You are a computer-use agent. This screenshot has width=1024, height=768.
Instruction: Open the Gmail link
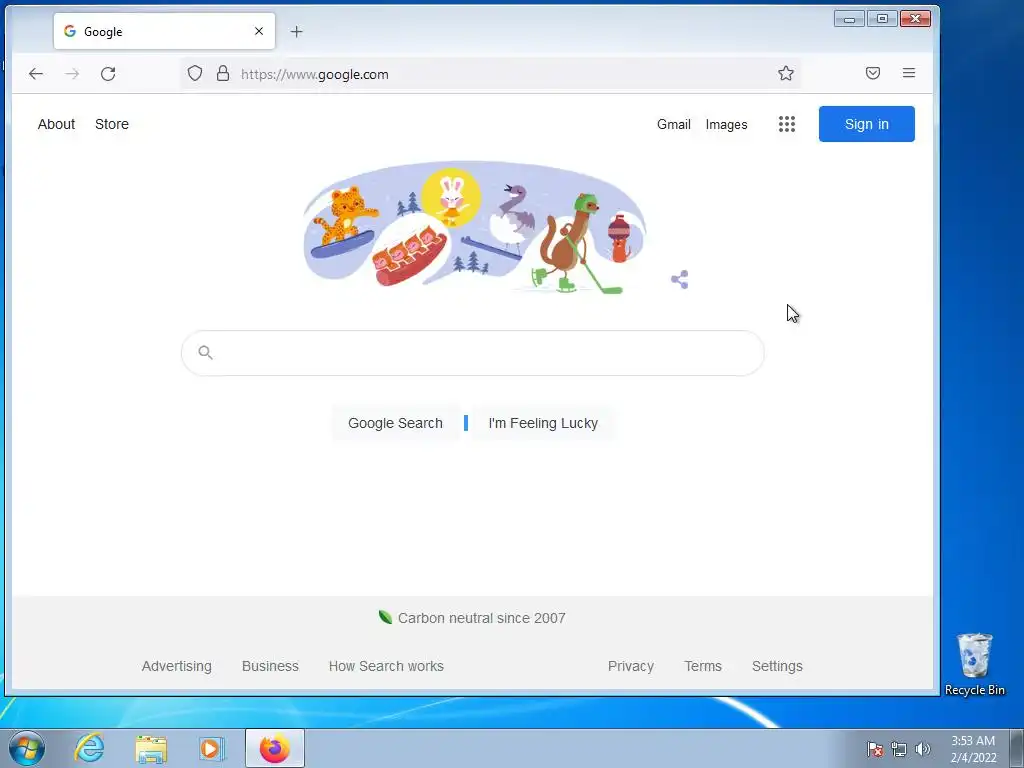point(673,124)
